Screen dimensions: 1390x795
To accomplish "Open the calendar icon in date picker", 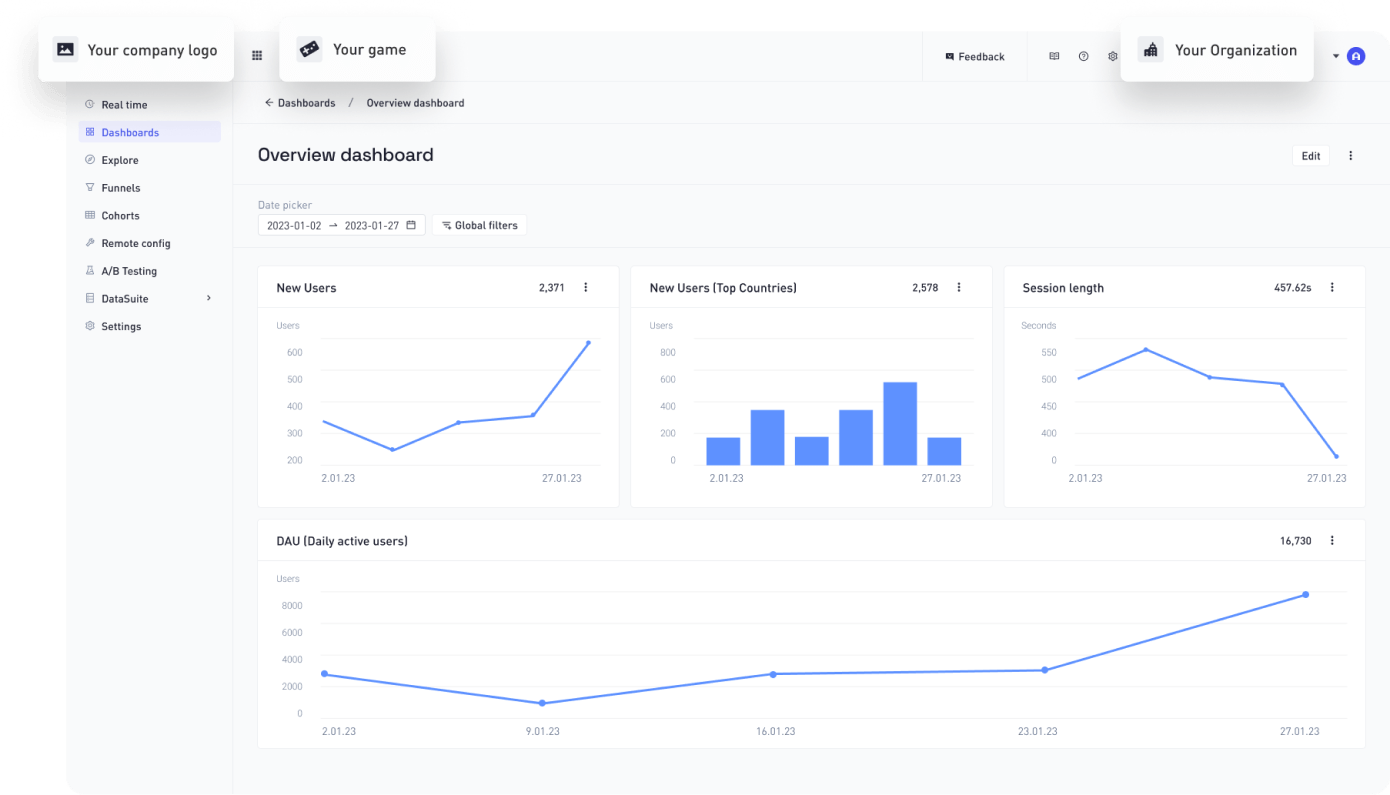I will 411,225.
